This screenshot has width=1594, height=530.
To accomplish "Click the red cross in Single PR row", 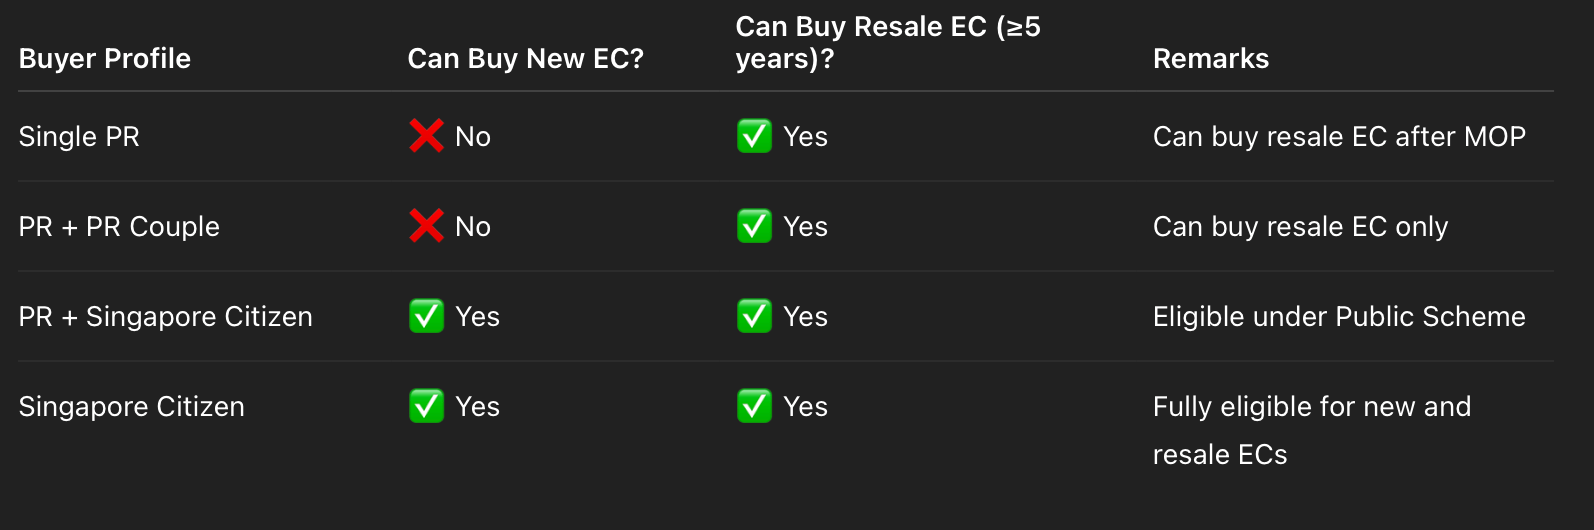I will 426,136.
